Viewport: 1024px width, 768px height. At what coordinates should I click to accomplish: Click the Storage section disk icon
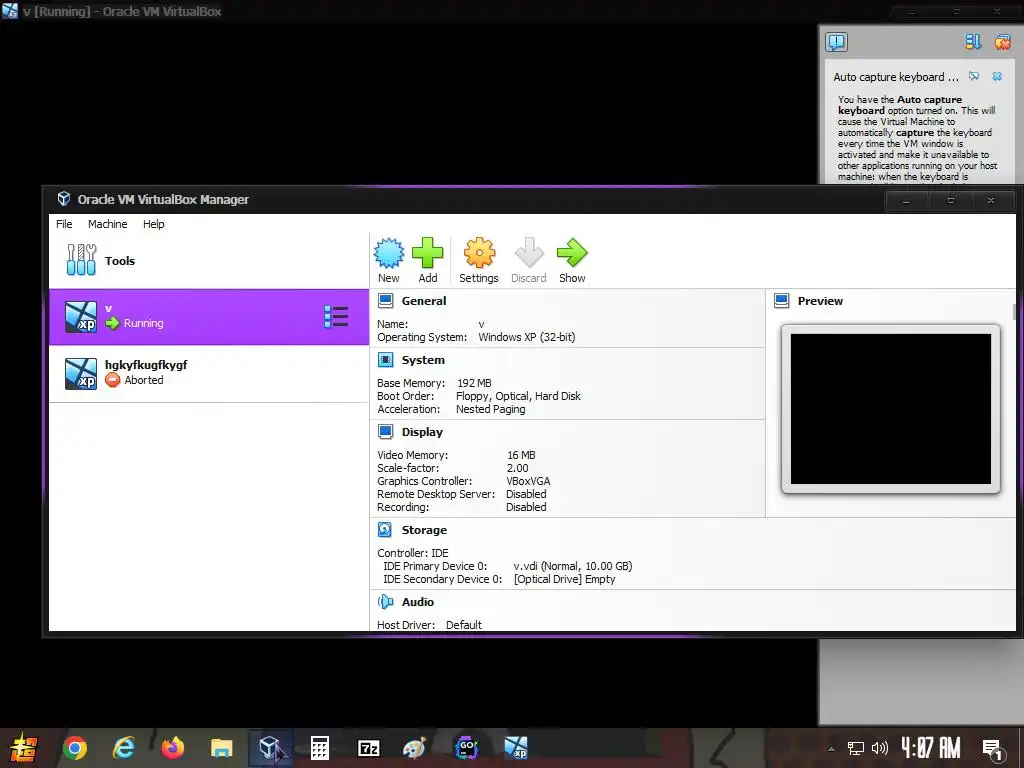(x=385, y=530)
